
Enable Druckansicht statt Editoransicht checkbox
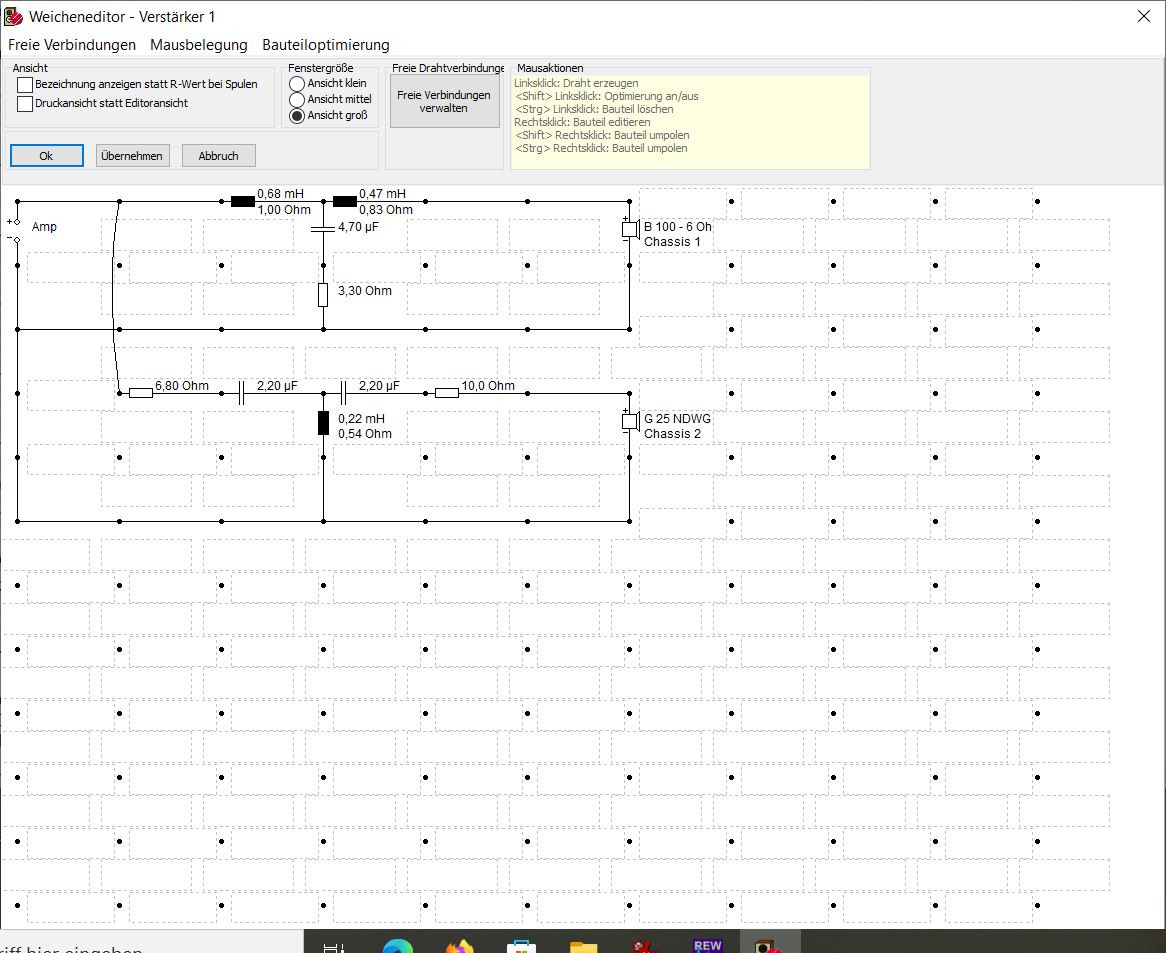(x=25, y=104)
